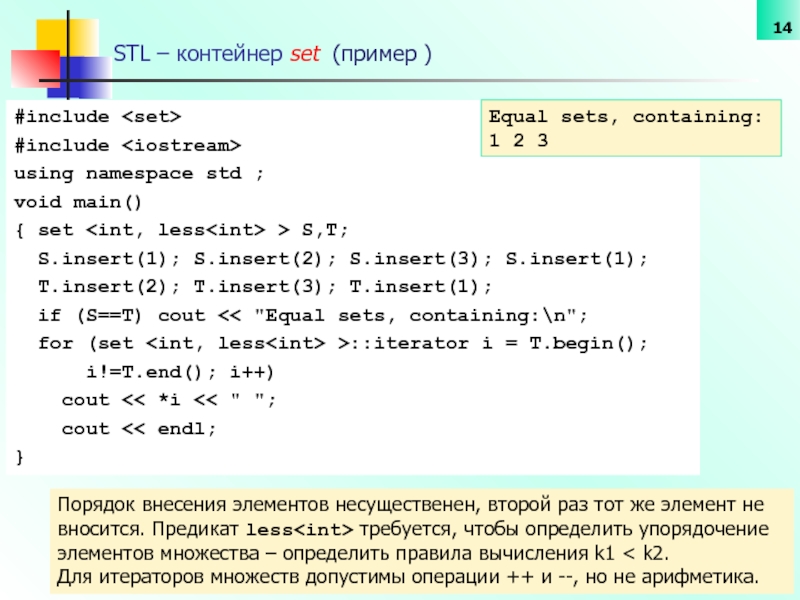
Task: Click the line starting with "T.insert(2);"
Action: pos(265,287)
